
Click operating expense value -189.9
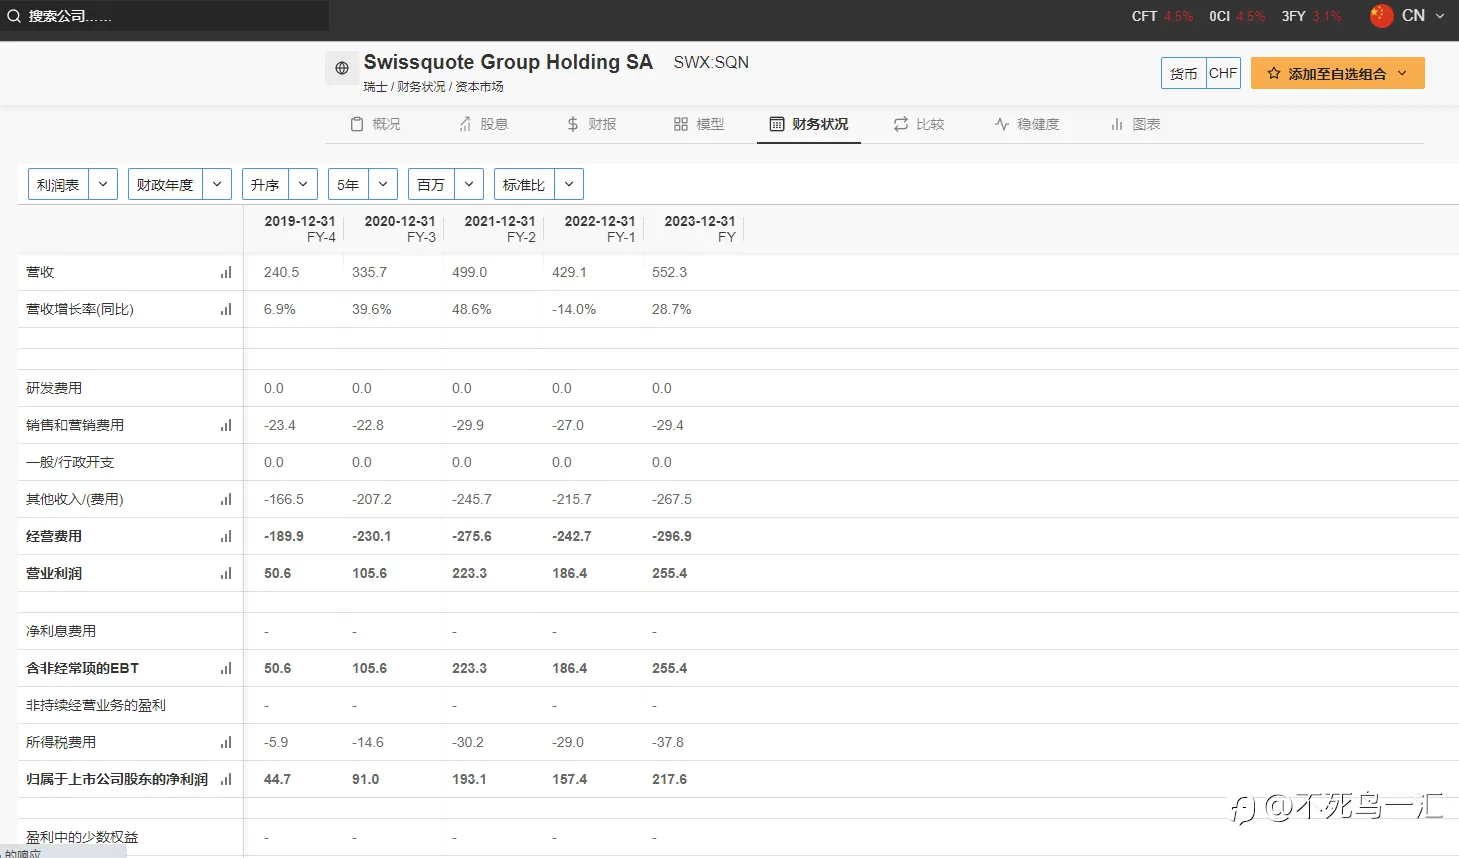coord(284,536)
